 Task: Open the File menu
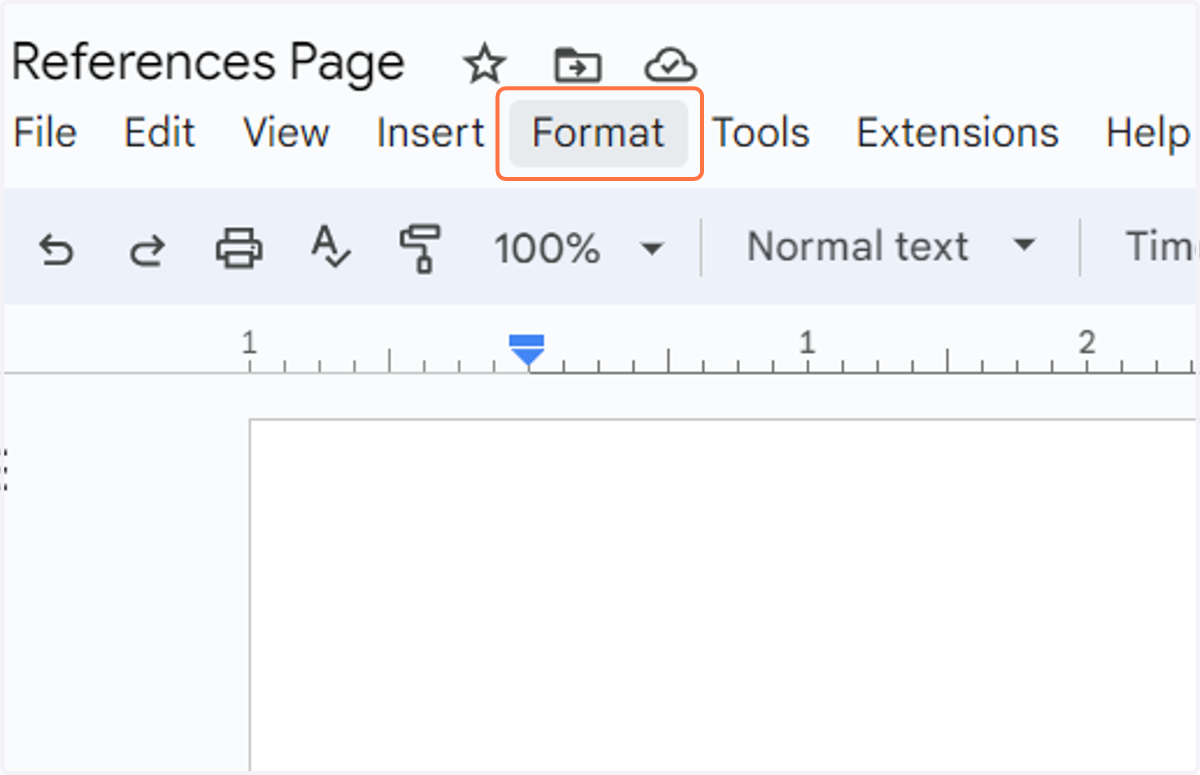(45, 133)
